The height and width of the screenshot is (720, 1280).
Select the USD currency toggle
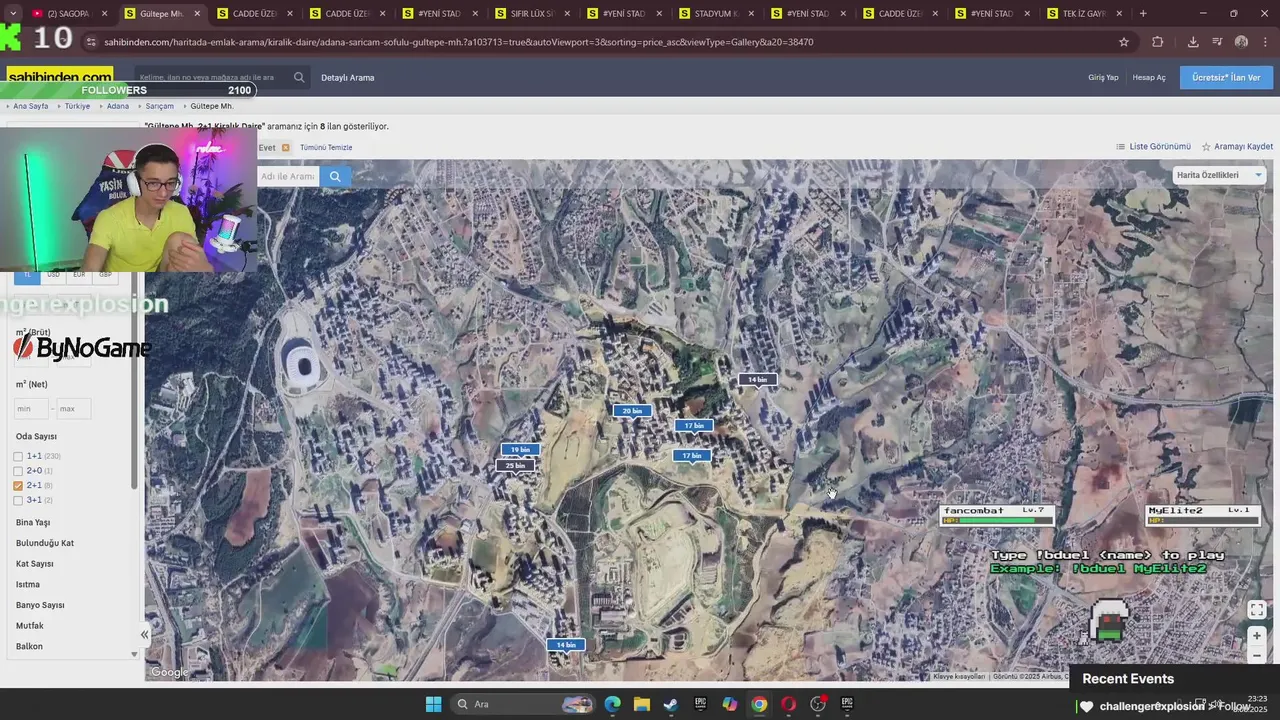coord(53,274)
